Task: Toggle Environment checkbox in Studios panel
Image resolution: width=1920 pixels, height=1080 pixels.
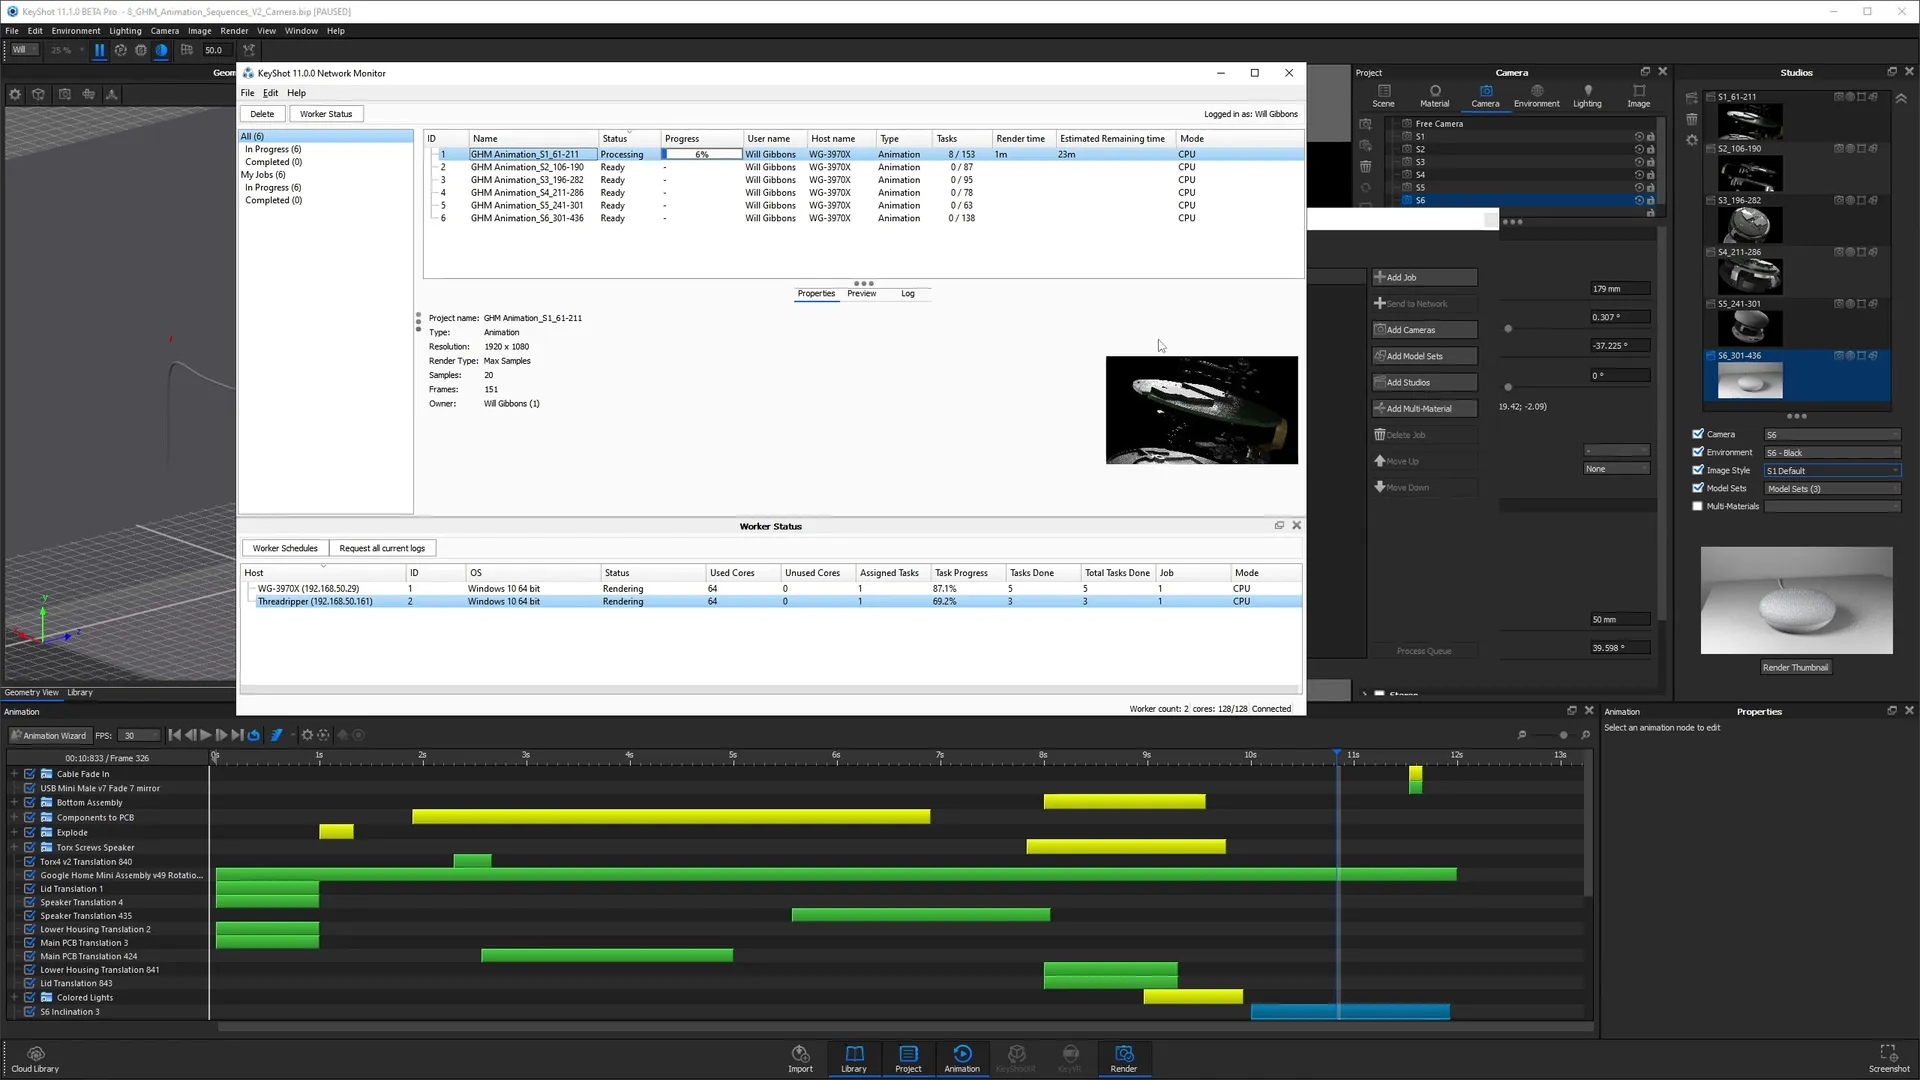Action: point(1698,452)
